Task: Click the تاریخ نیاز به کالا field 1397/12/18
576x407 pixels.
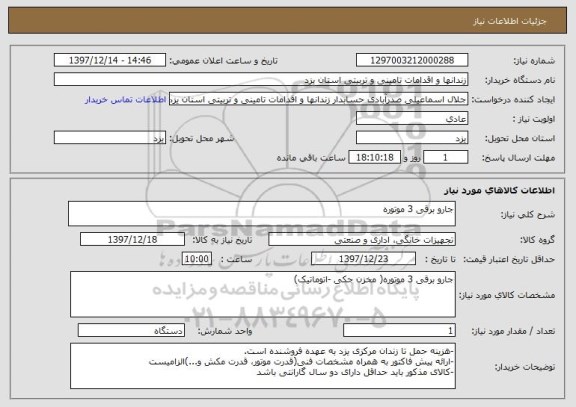Action: tap(132, 239)
